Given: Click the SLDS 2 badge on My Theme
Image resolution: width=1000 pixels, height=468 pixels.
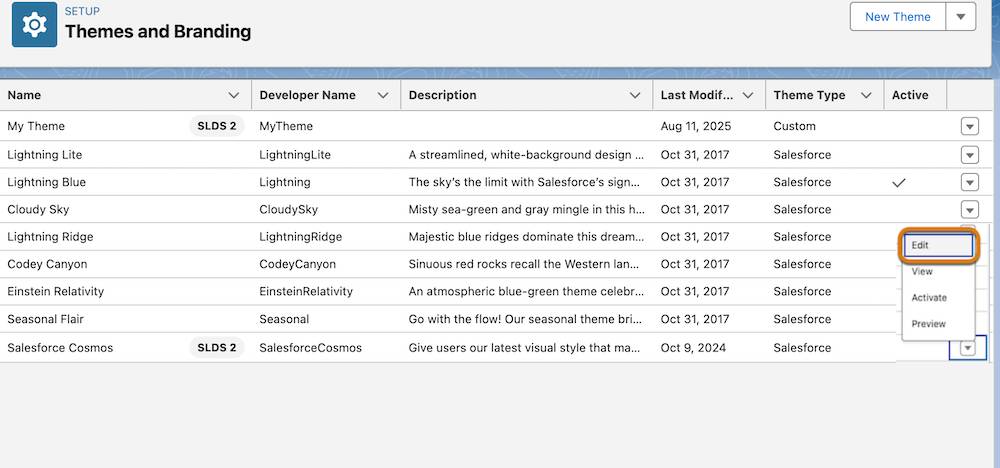Looking at the screenshot, I should point(217,126).
